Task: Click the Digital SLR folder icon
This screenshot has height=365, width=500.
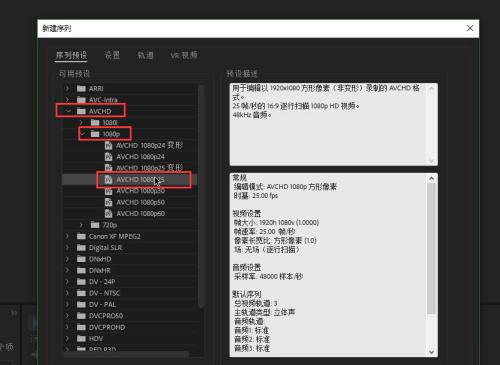Action: pos(81,248)
